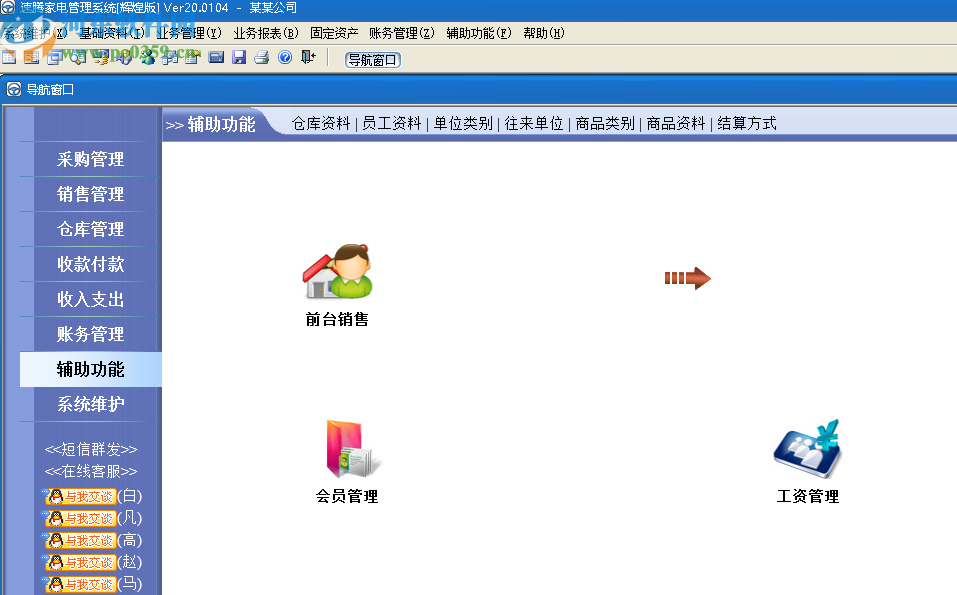Viewport: 957px width, 595px height.
Task: Select 系统维护 in the sidebar
Action: pos(91,404)
